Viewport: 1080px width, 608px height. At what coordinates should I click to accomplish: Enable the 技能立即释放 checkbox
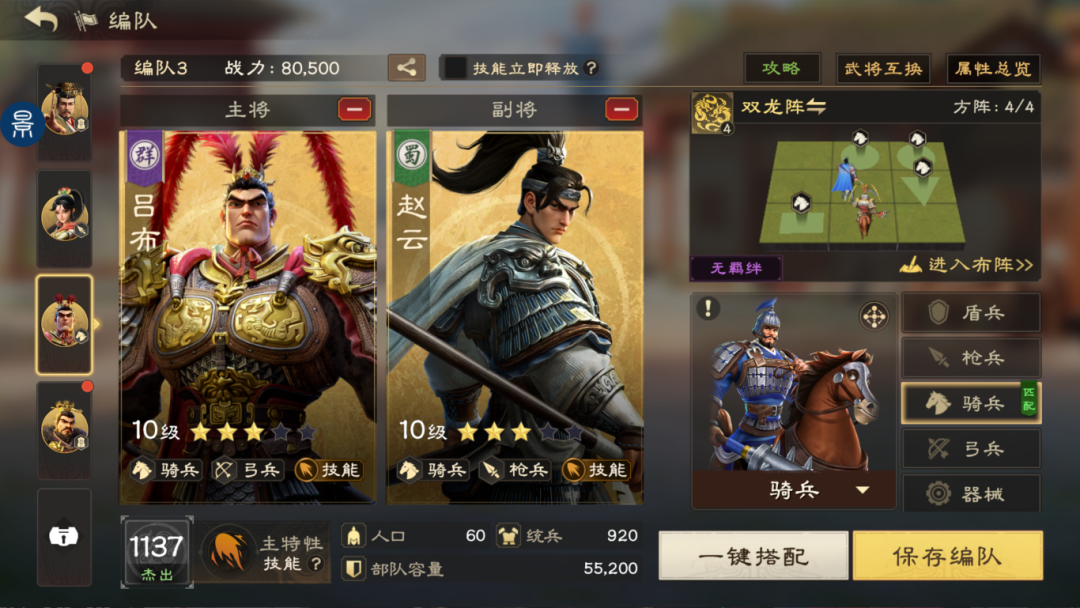pyautogui.click(x=455, y=67)
